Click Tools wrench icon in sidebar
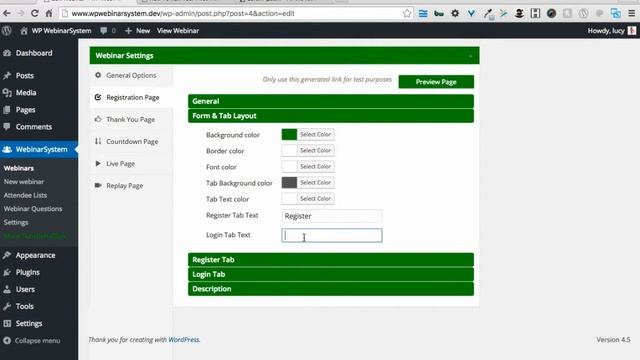 click(x=7, y=306)
